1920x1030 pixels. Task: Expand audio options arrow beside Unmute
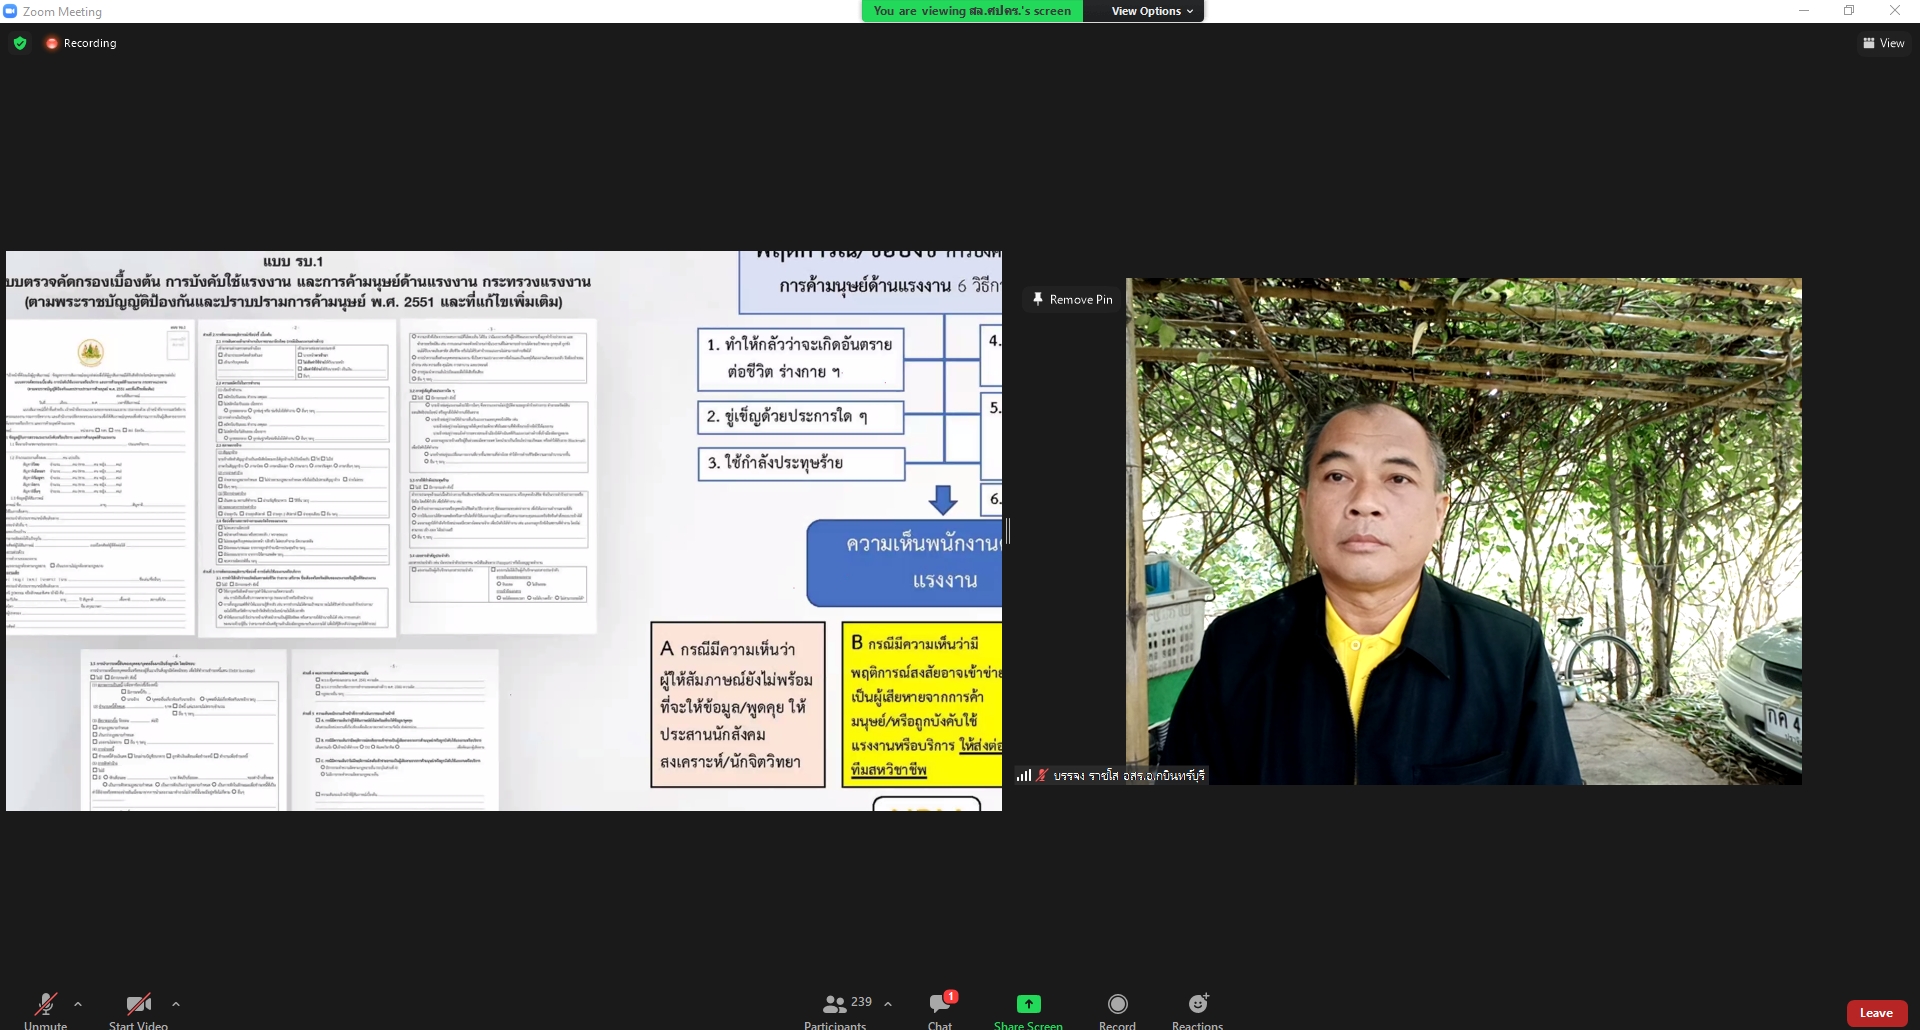point(78,1004)
